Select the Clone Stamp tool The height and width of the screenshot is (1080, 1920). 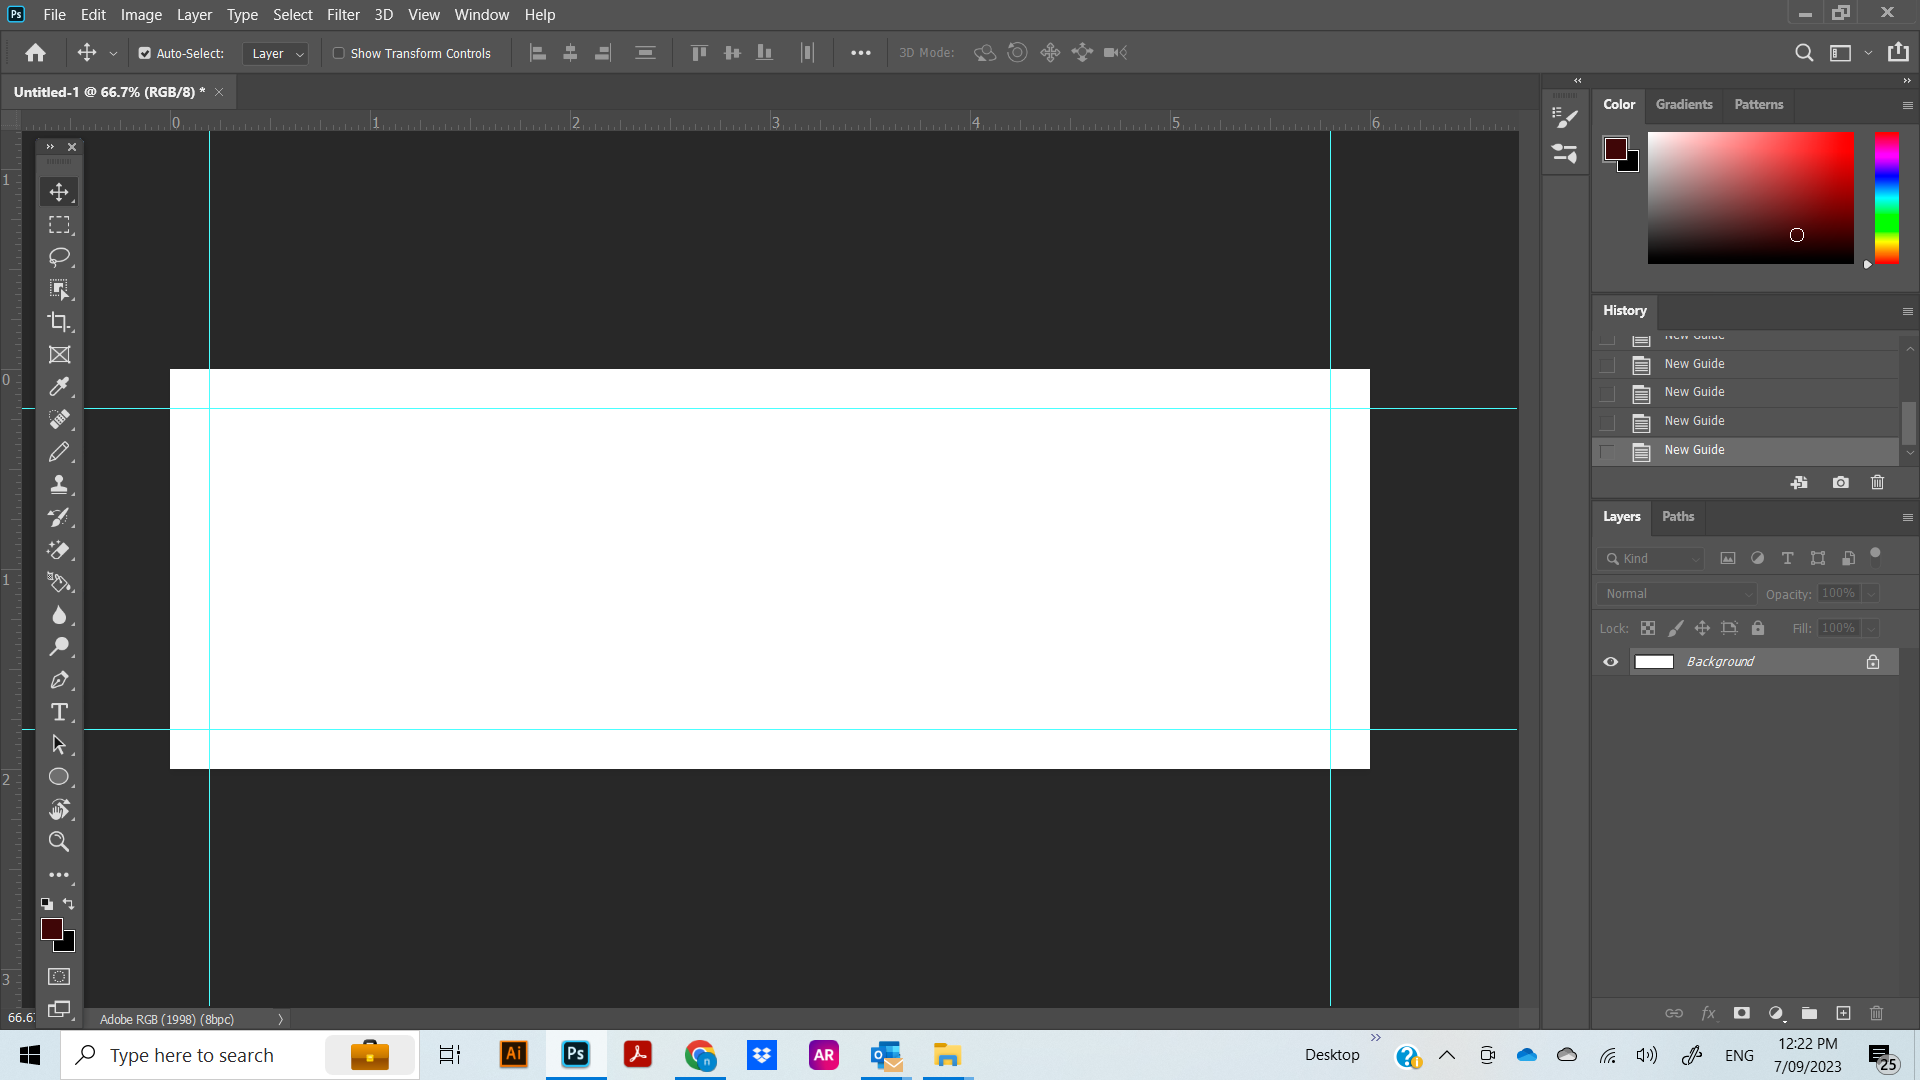(x=59, y=485)
